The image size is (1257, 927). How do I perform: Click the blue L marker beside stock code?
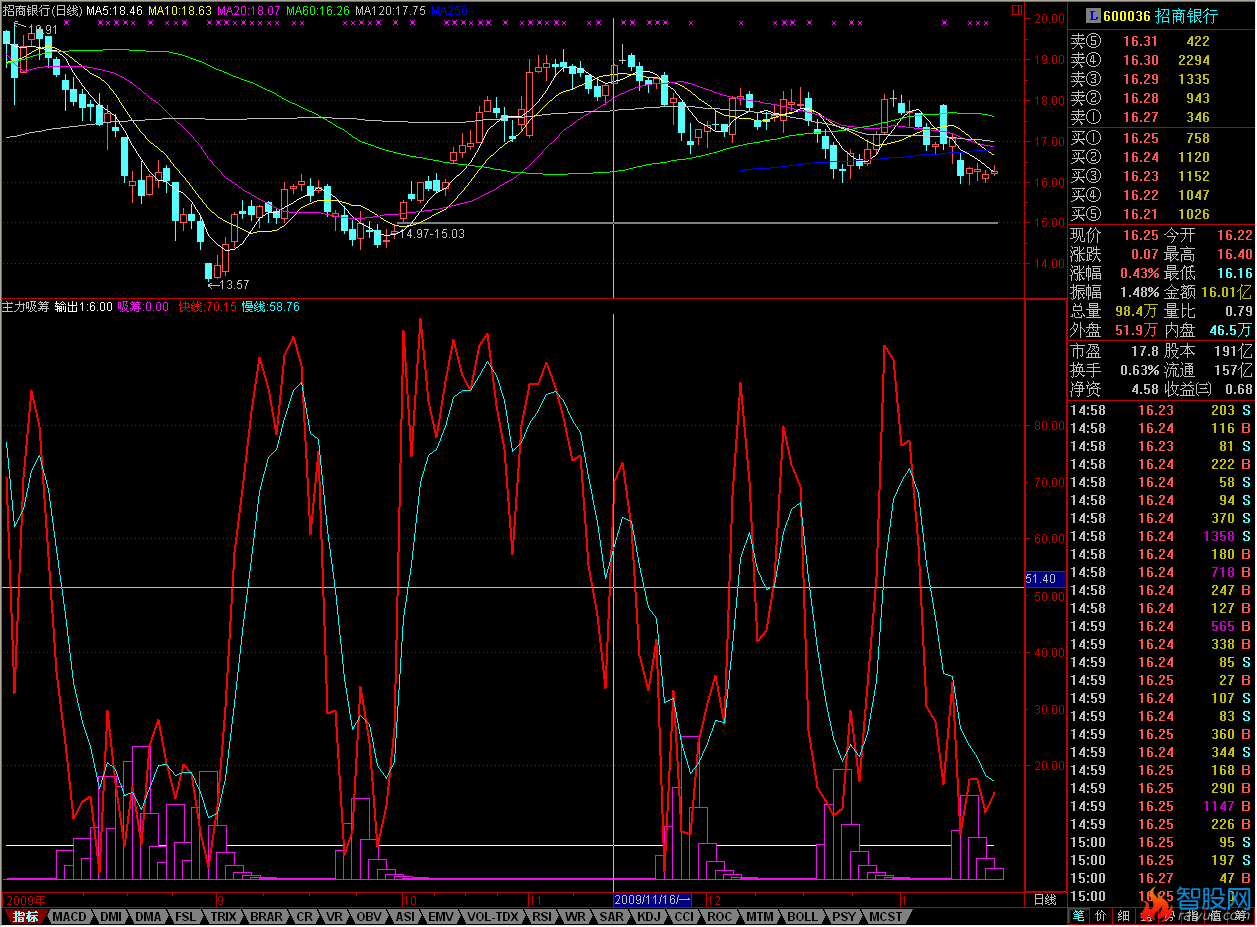pyautogui.click(x=1095, y=15)
